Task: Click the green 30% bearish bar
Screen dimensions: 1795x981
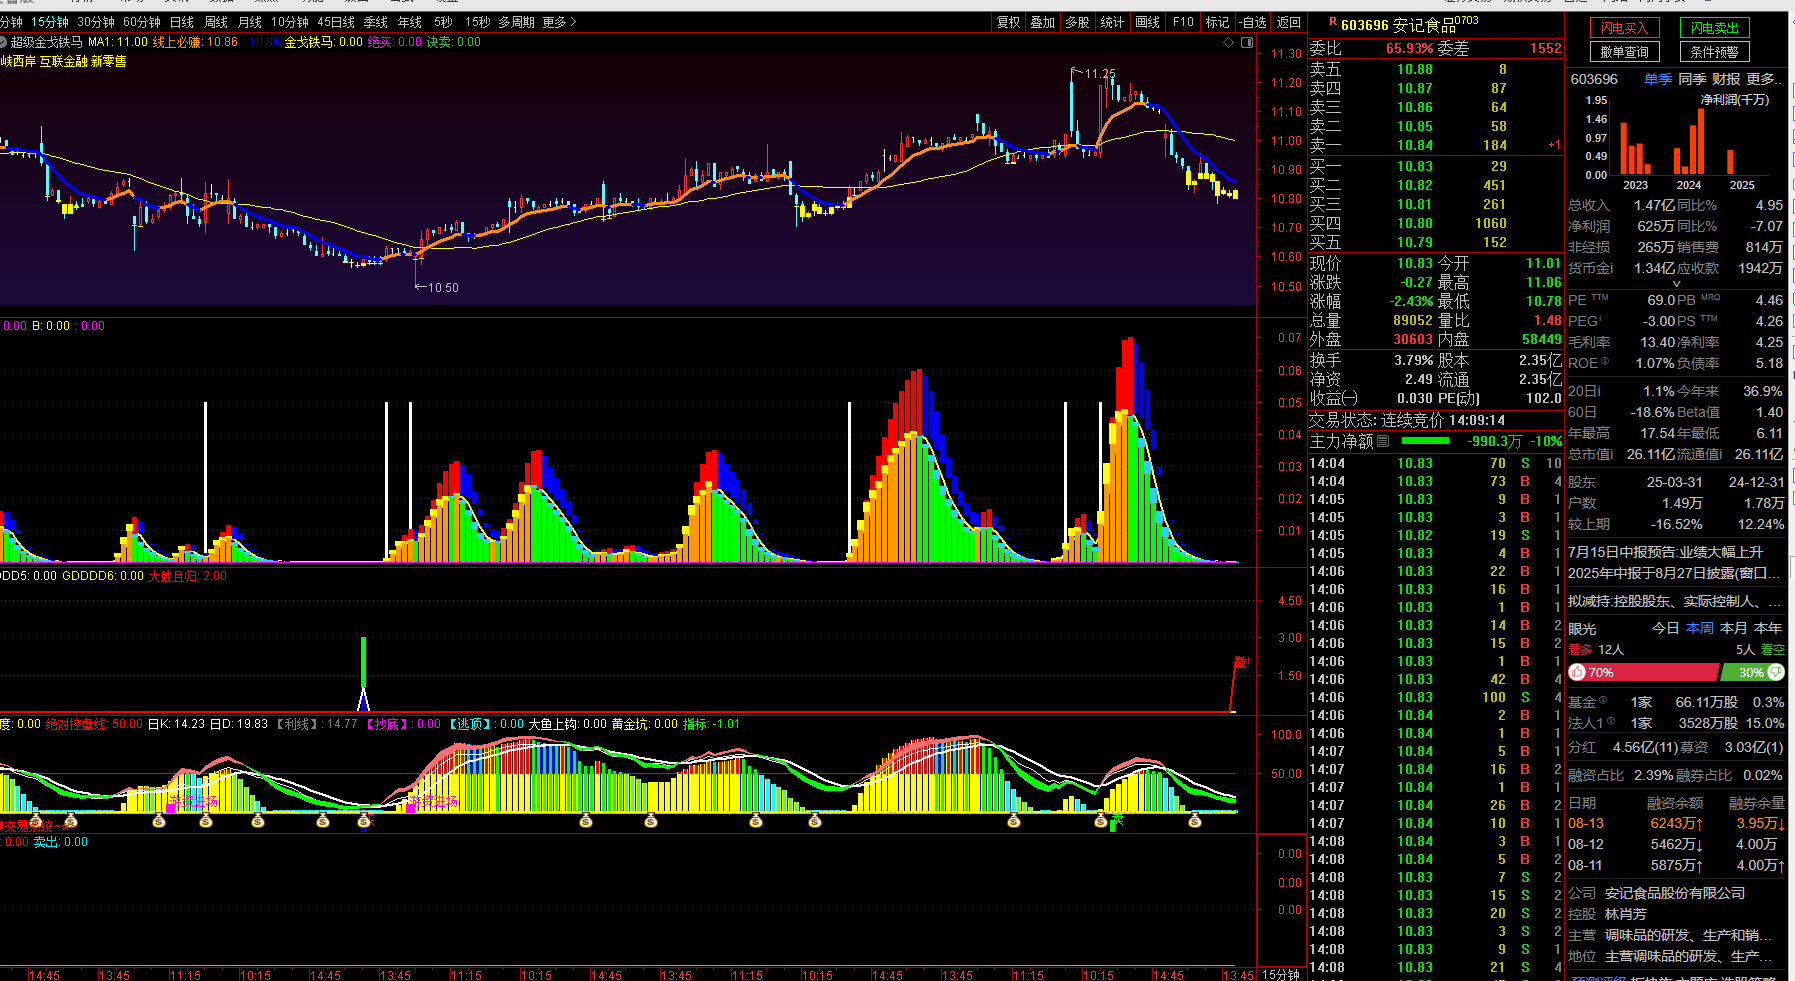Action: (1752, 672)
